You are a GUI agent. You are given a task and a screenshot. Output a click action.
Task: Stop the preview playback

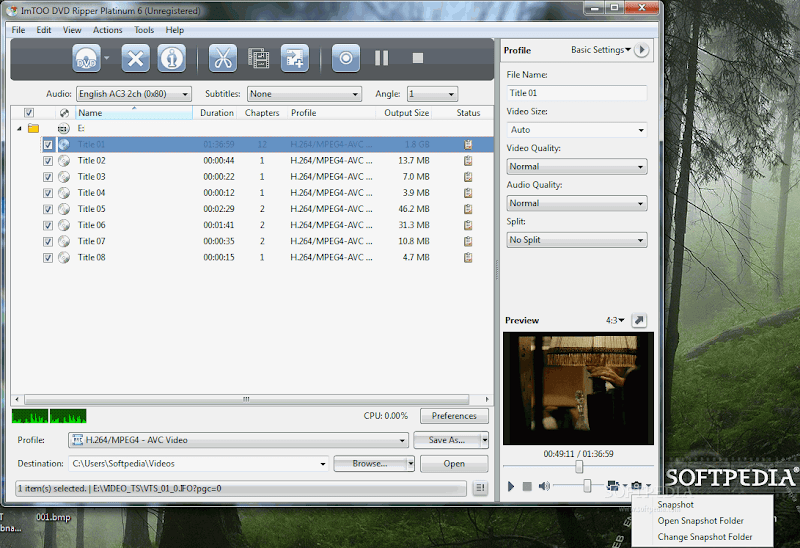pos(527,486)
